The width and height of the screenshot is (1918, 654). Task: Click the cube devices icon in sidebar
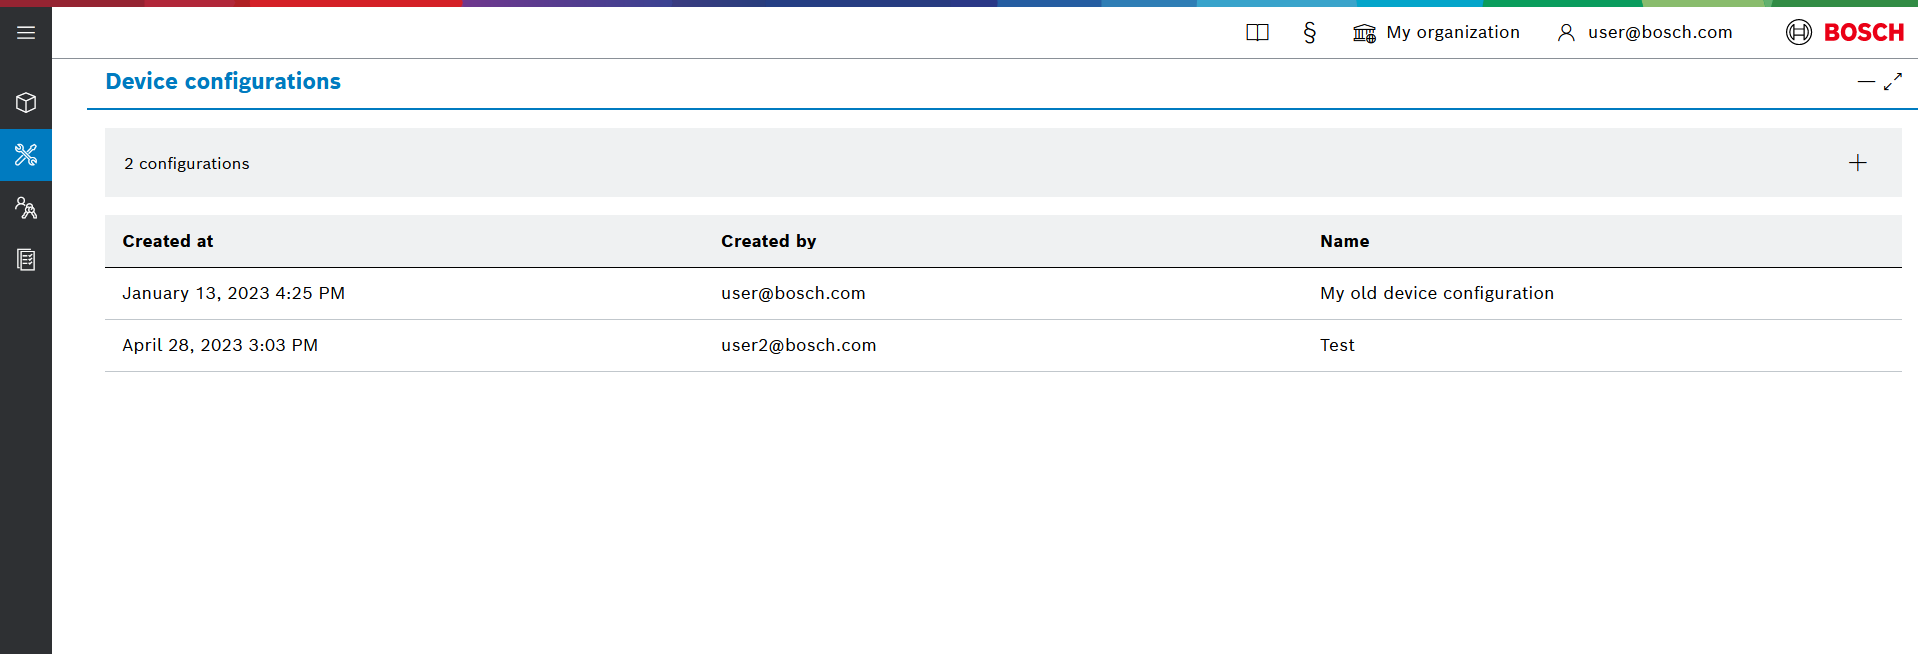pyautogui.click(x=26, y=103)
